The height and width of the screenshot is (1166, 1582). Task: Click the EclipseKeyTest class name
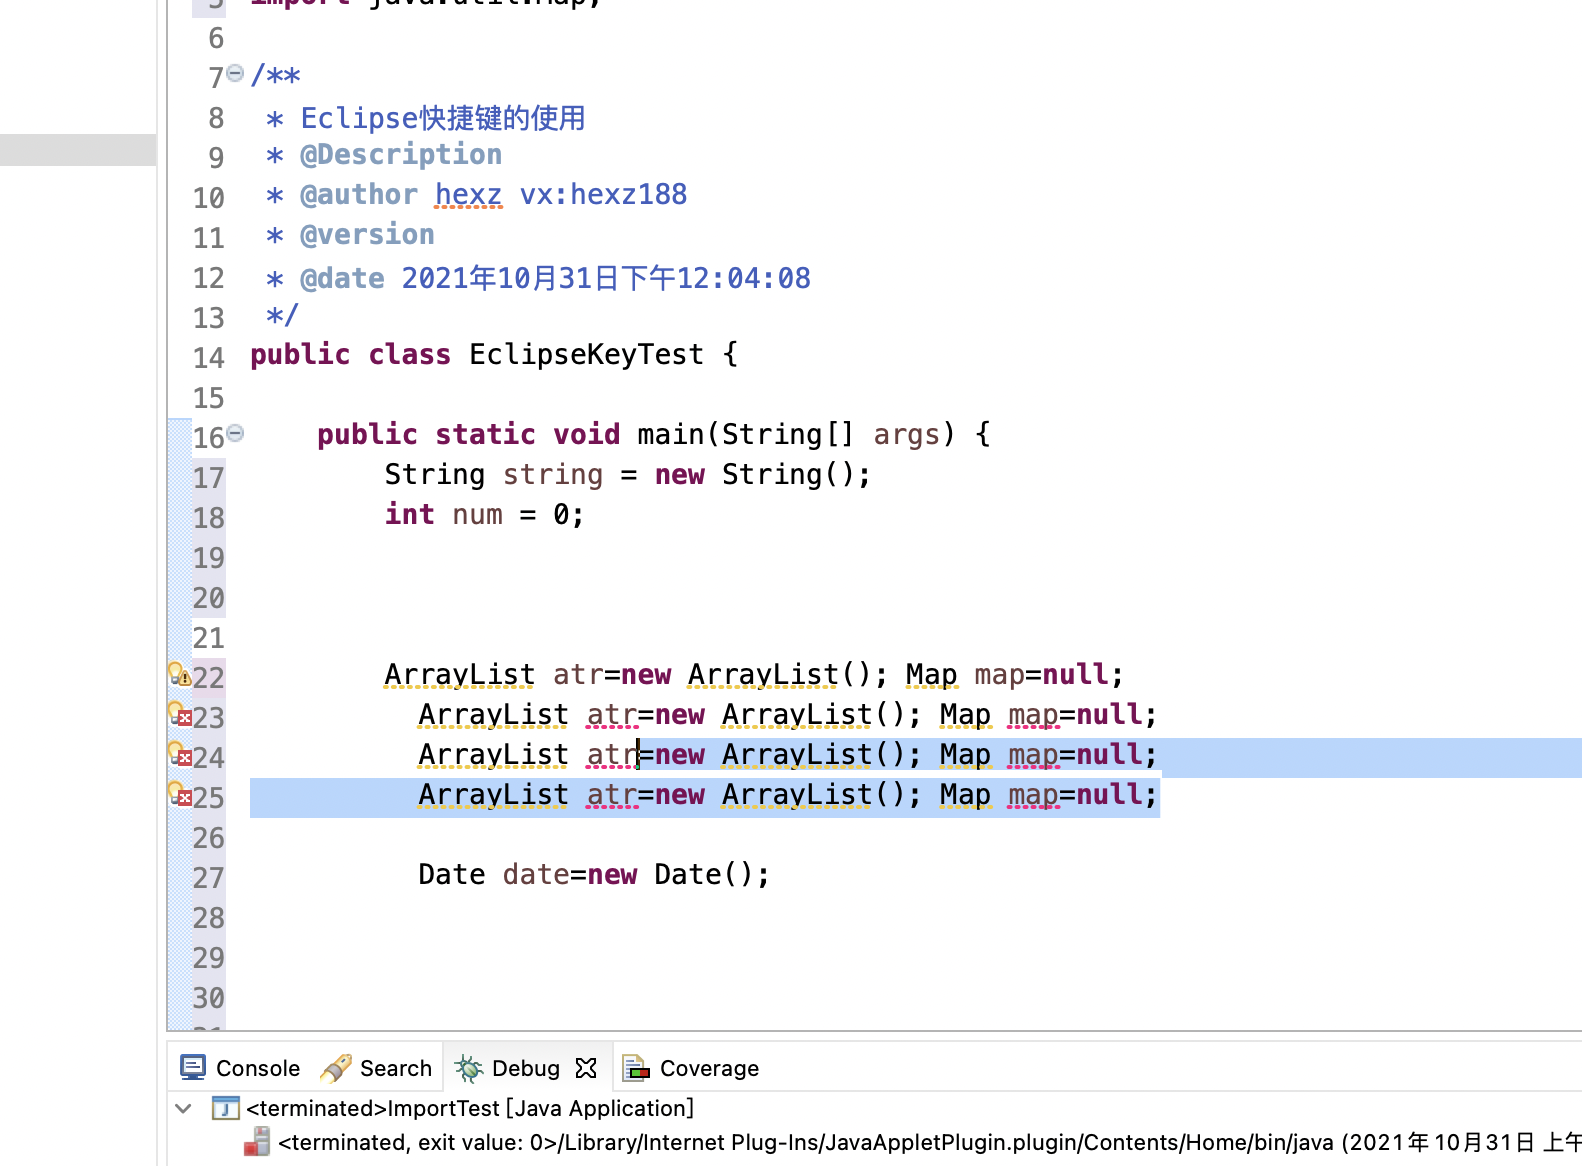click(x=586, y=354)
